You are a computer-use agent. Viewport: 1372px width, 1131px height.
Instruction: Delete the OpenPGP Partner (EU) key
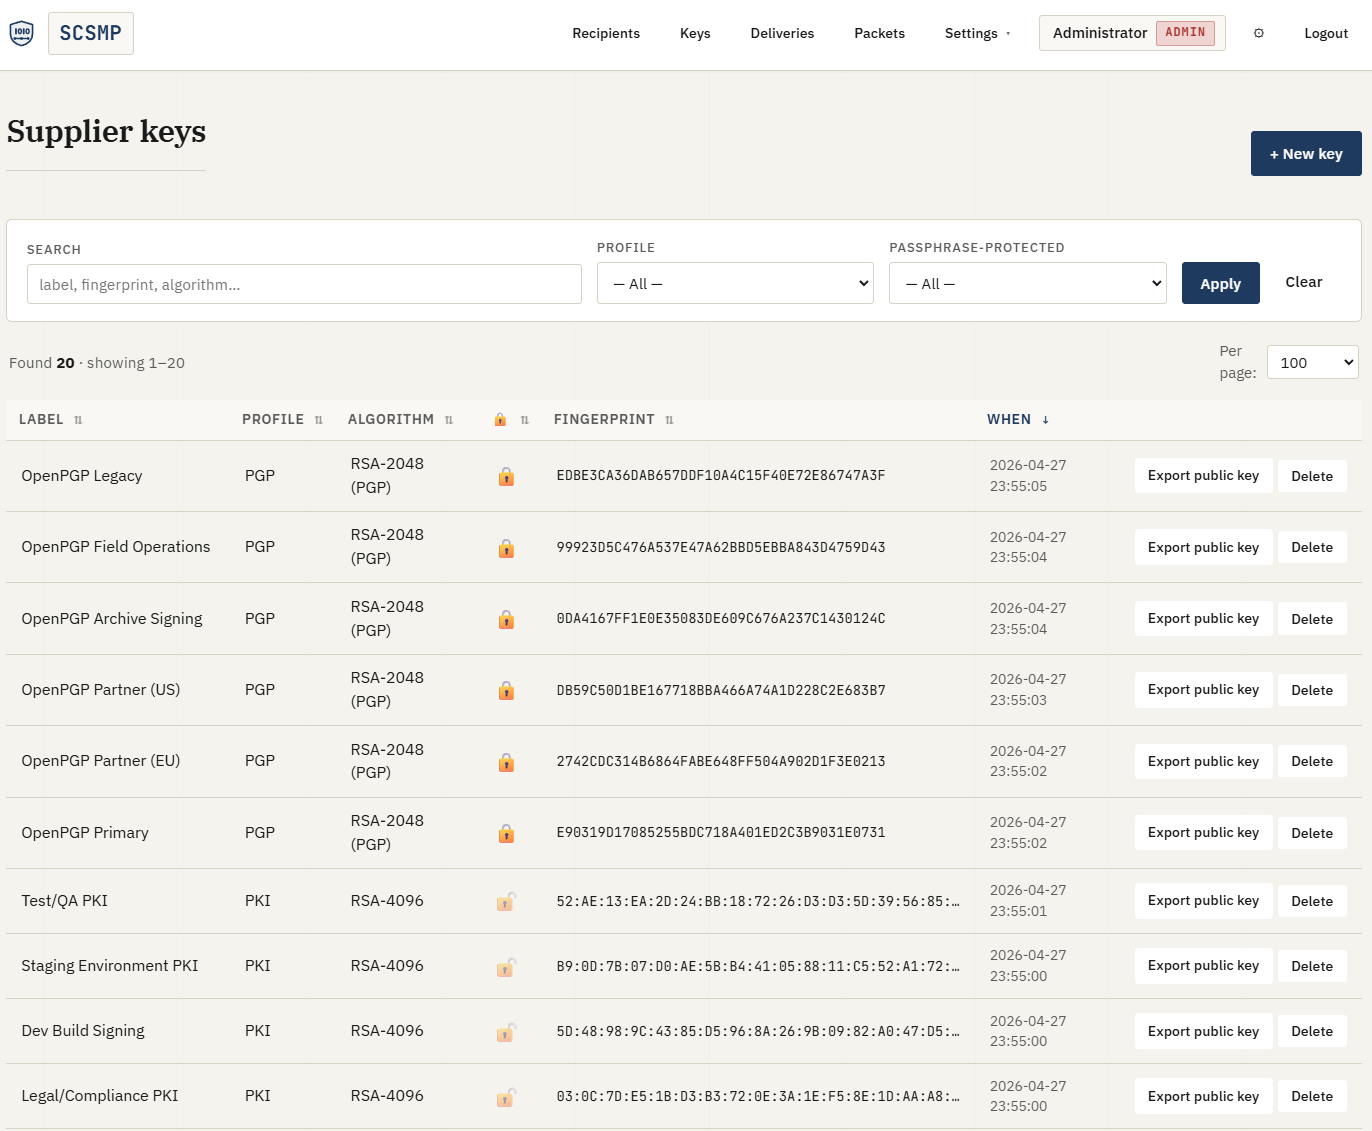pyautogui.click(x=1312, y=761)
